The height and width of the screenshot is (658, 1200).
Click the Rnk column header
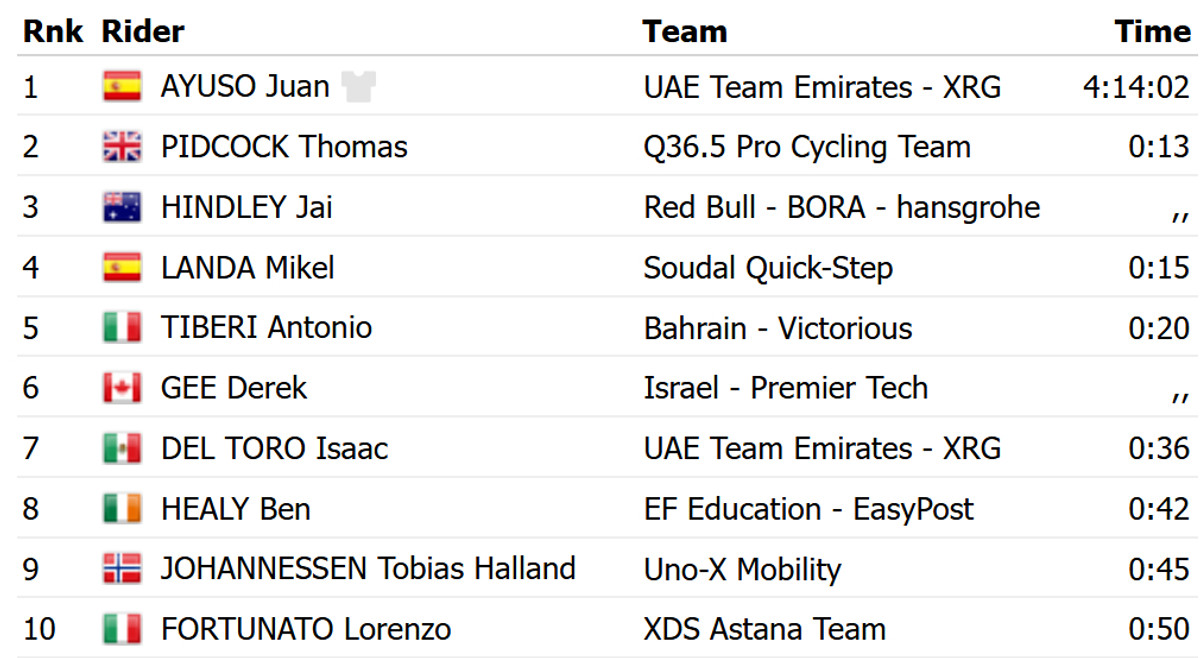point(52,31)
